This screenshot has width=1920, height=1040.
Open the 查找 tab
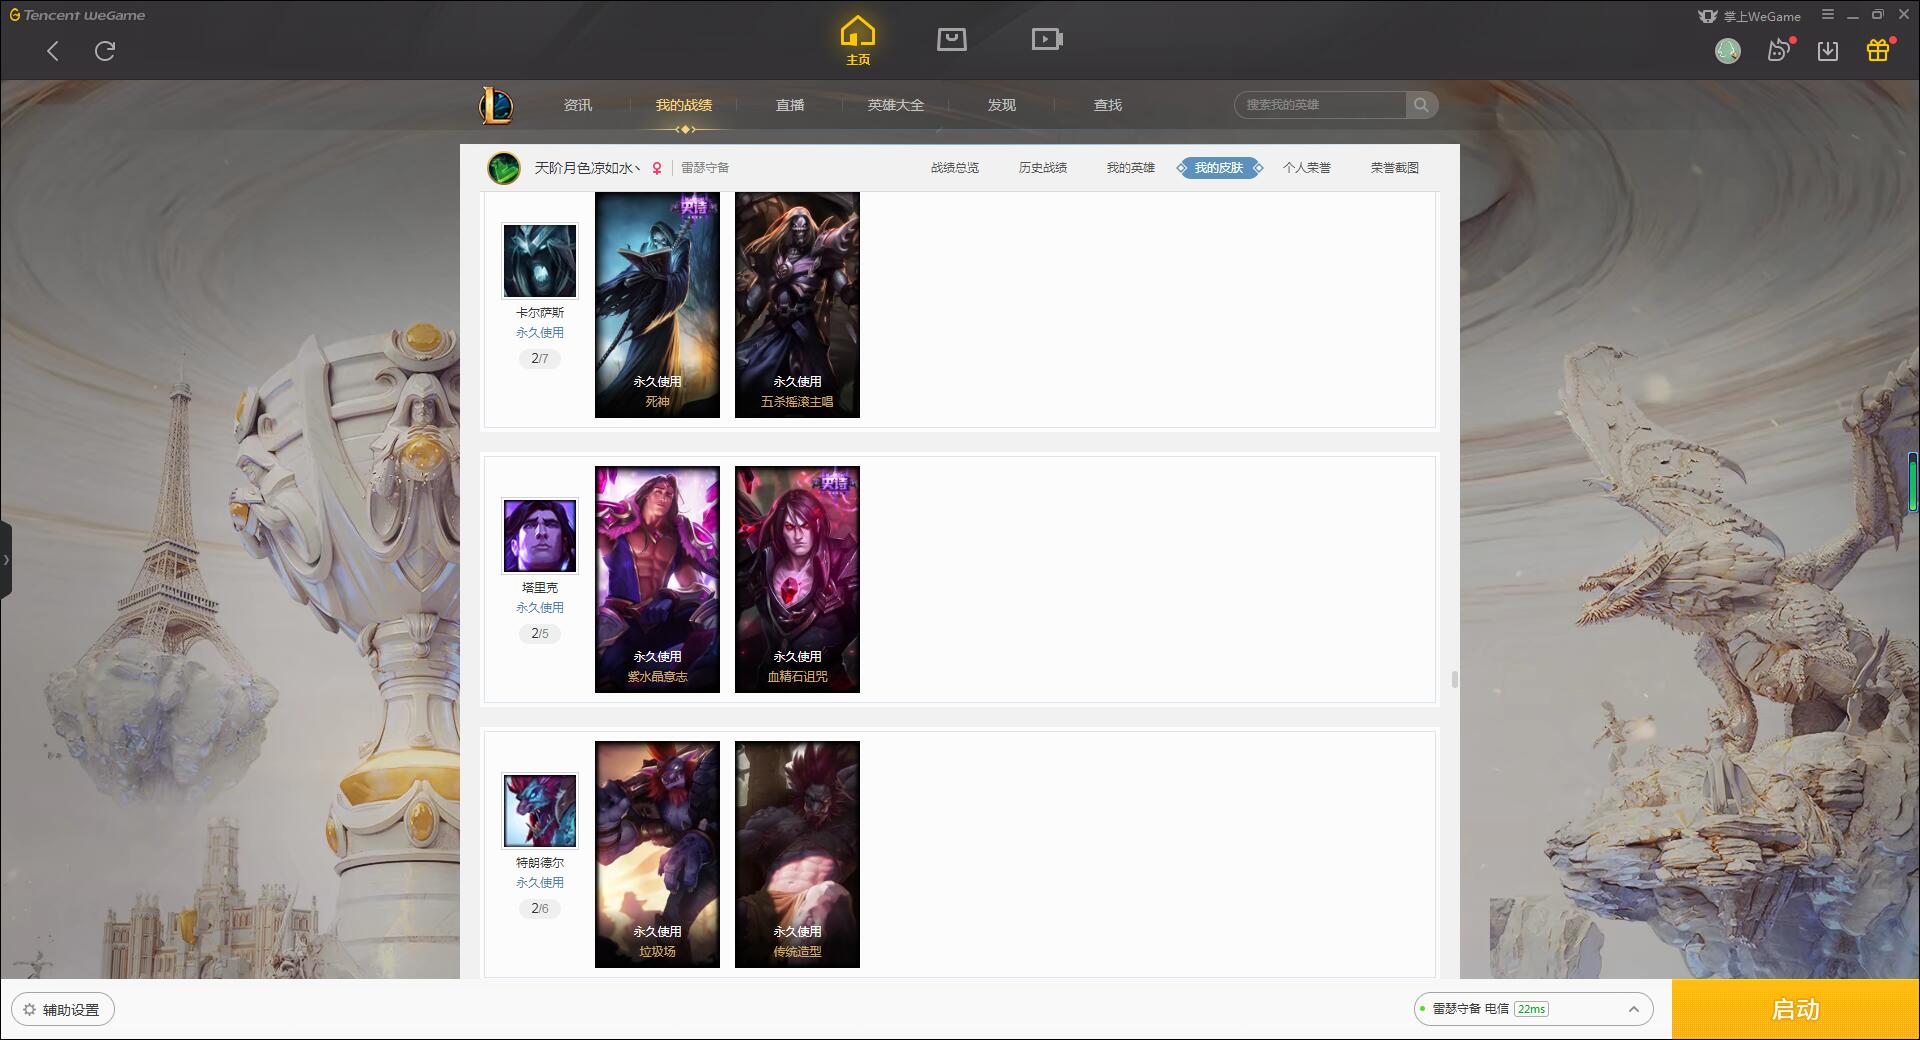click(x=1108, y=105)
